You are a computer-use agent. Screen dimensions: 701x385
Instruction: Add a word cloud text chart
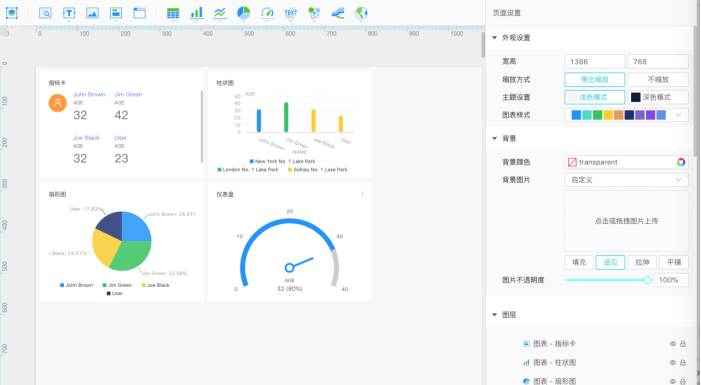pyautogui.click(x=291, y=13)
